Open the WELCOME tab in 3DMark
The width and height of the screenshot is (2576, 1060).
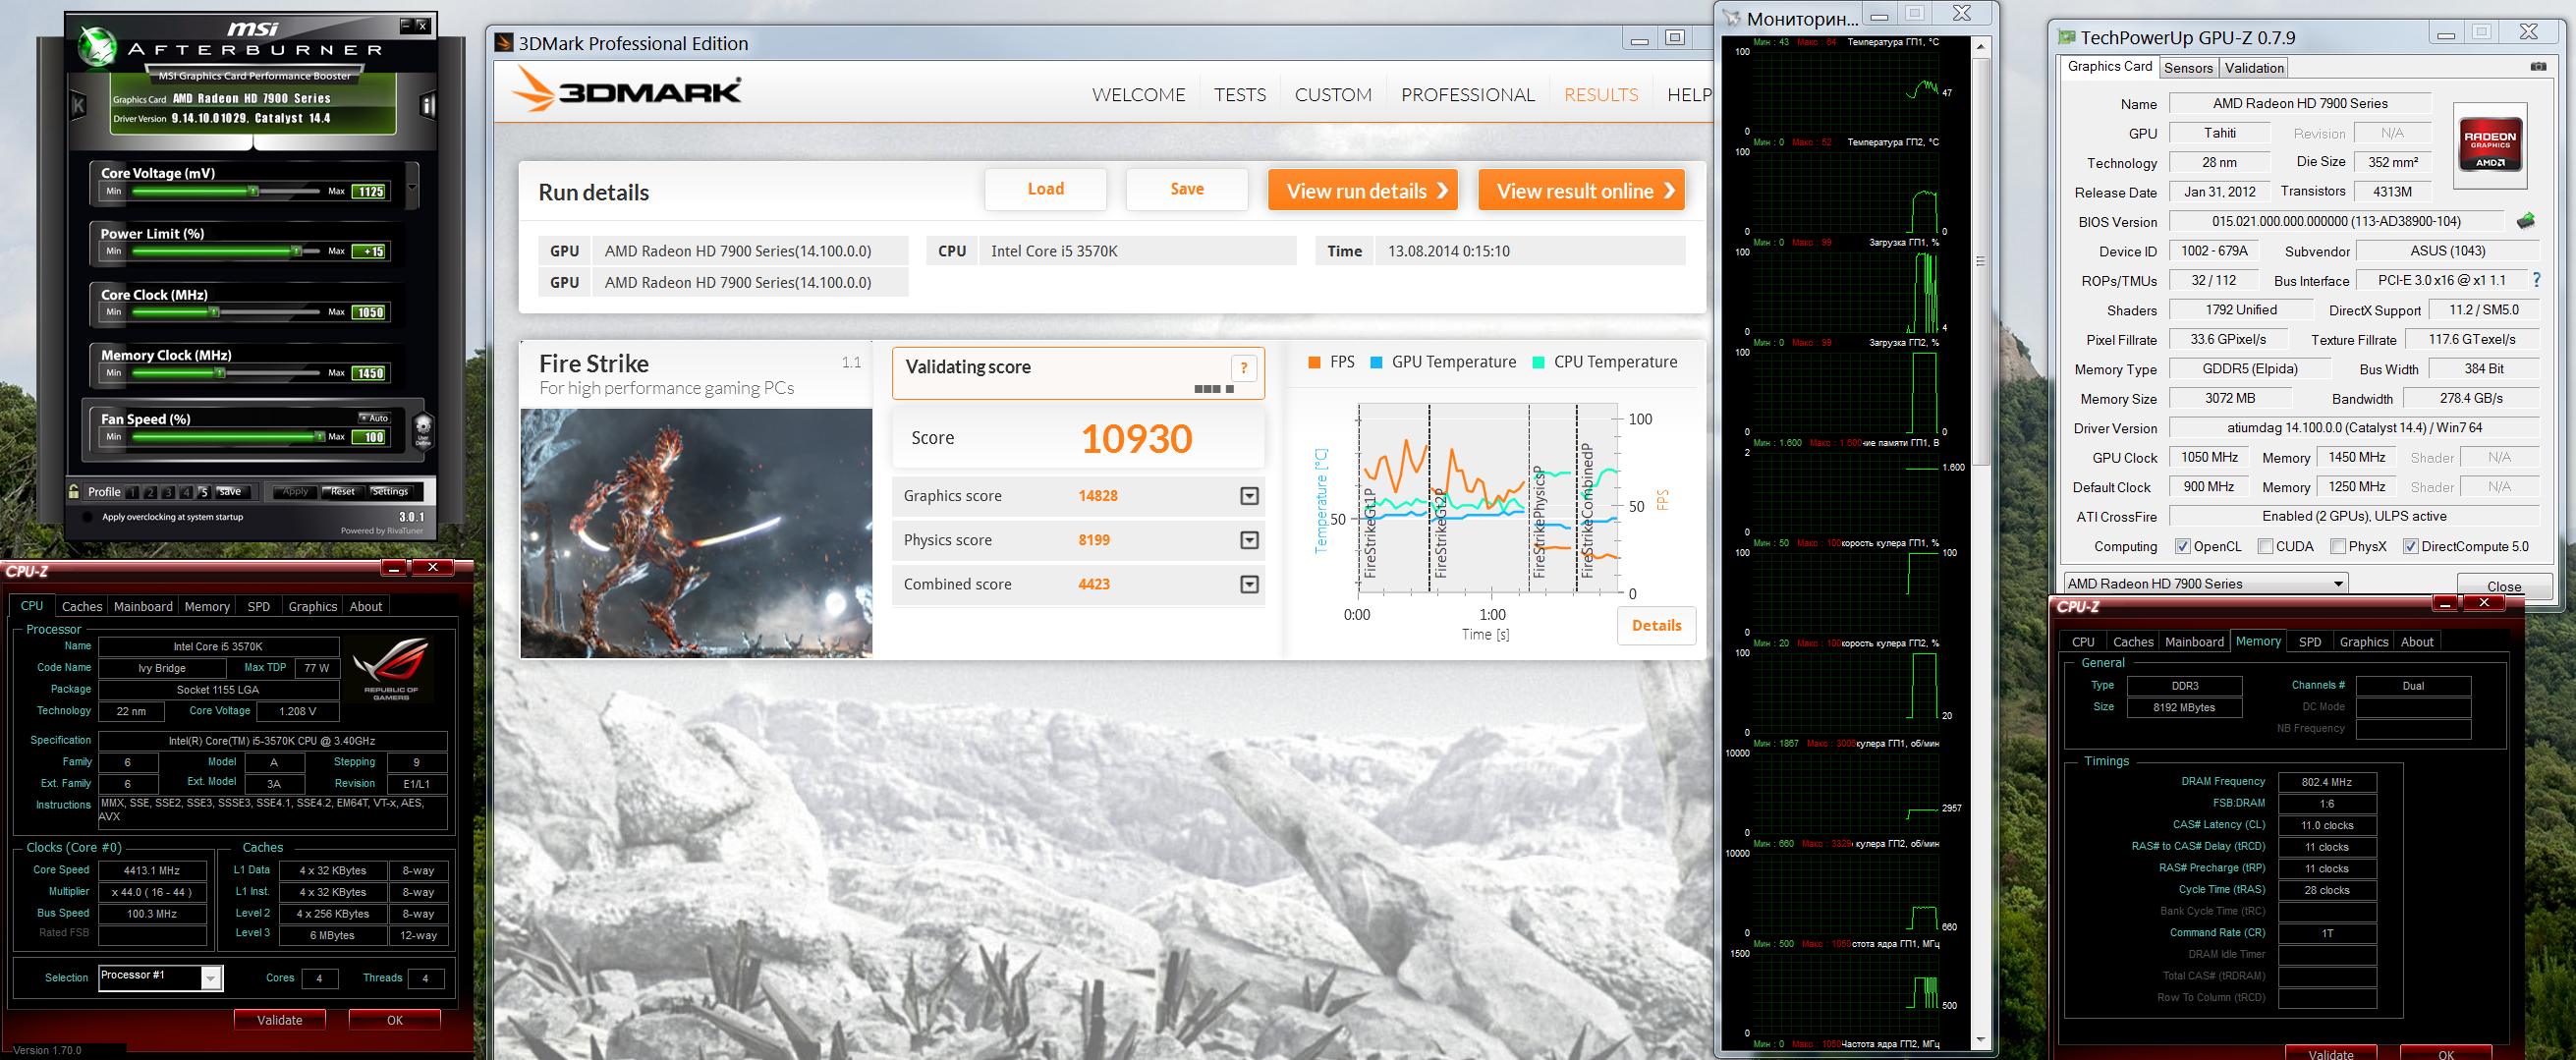tap(1138, 95)
